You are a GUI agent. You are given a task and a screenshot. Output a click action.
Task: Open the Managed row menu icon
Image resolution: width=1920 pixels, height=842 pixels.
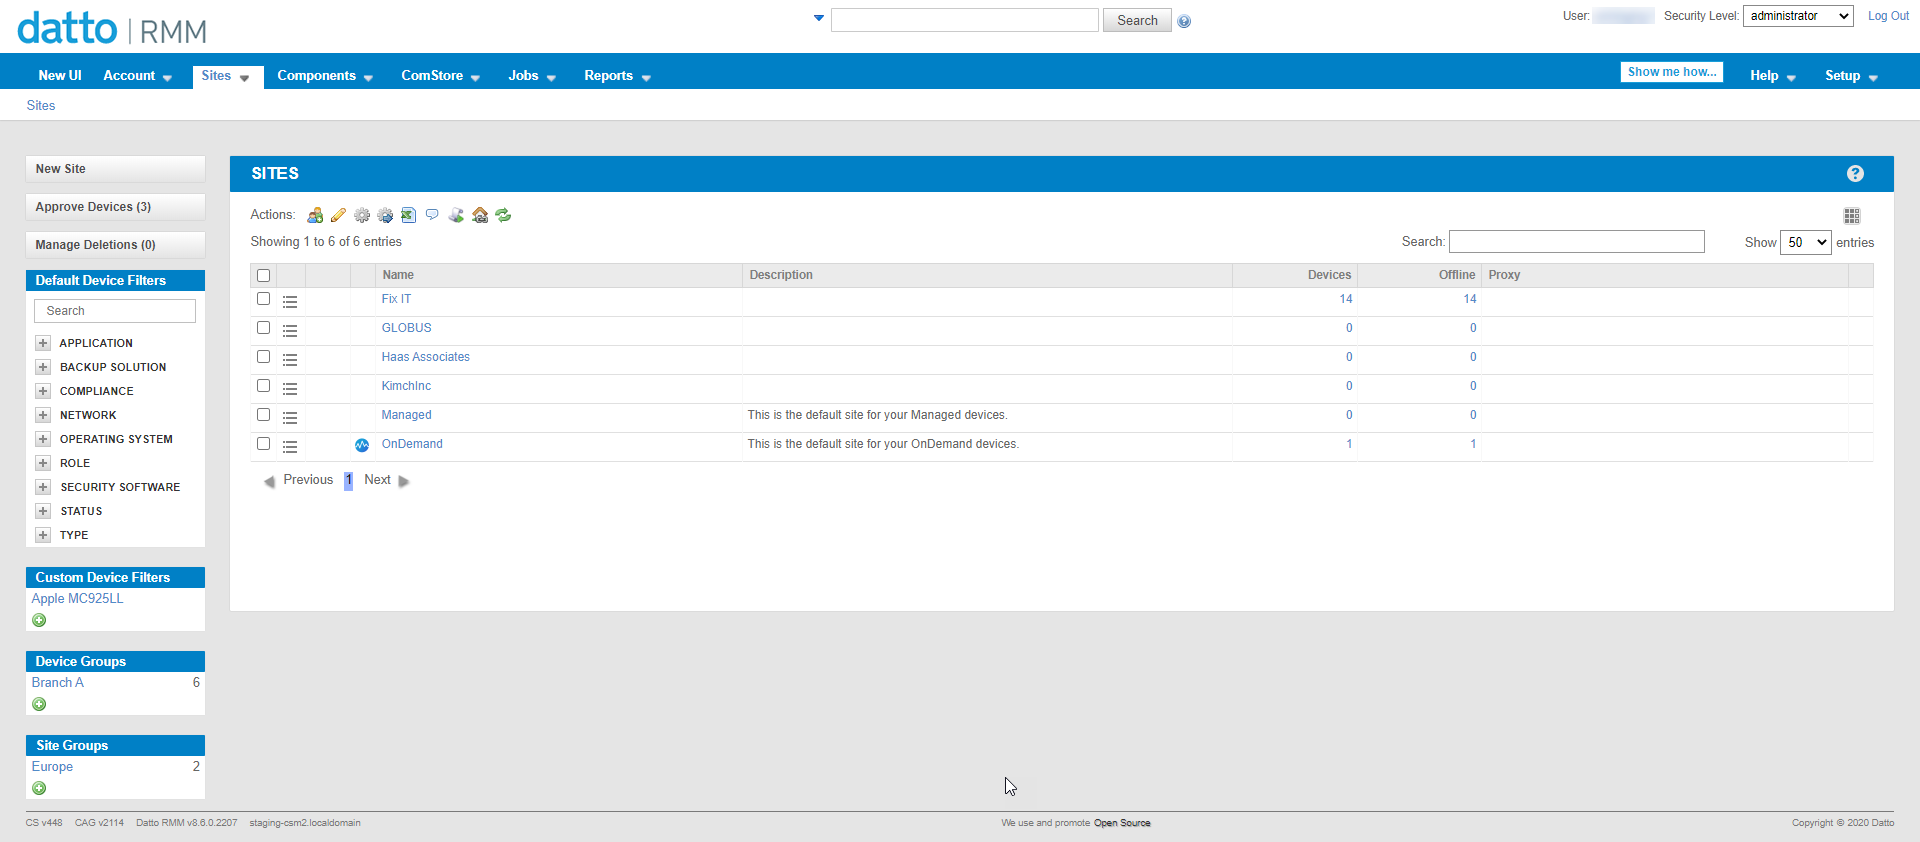point(290,417)
